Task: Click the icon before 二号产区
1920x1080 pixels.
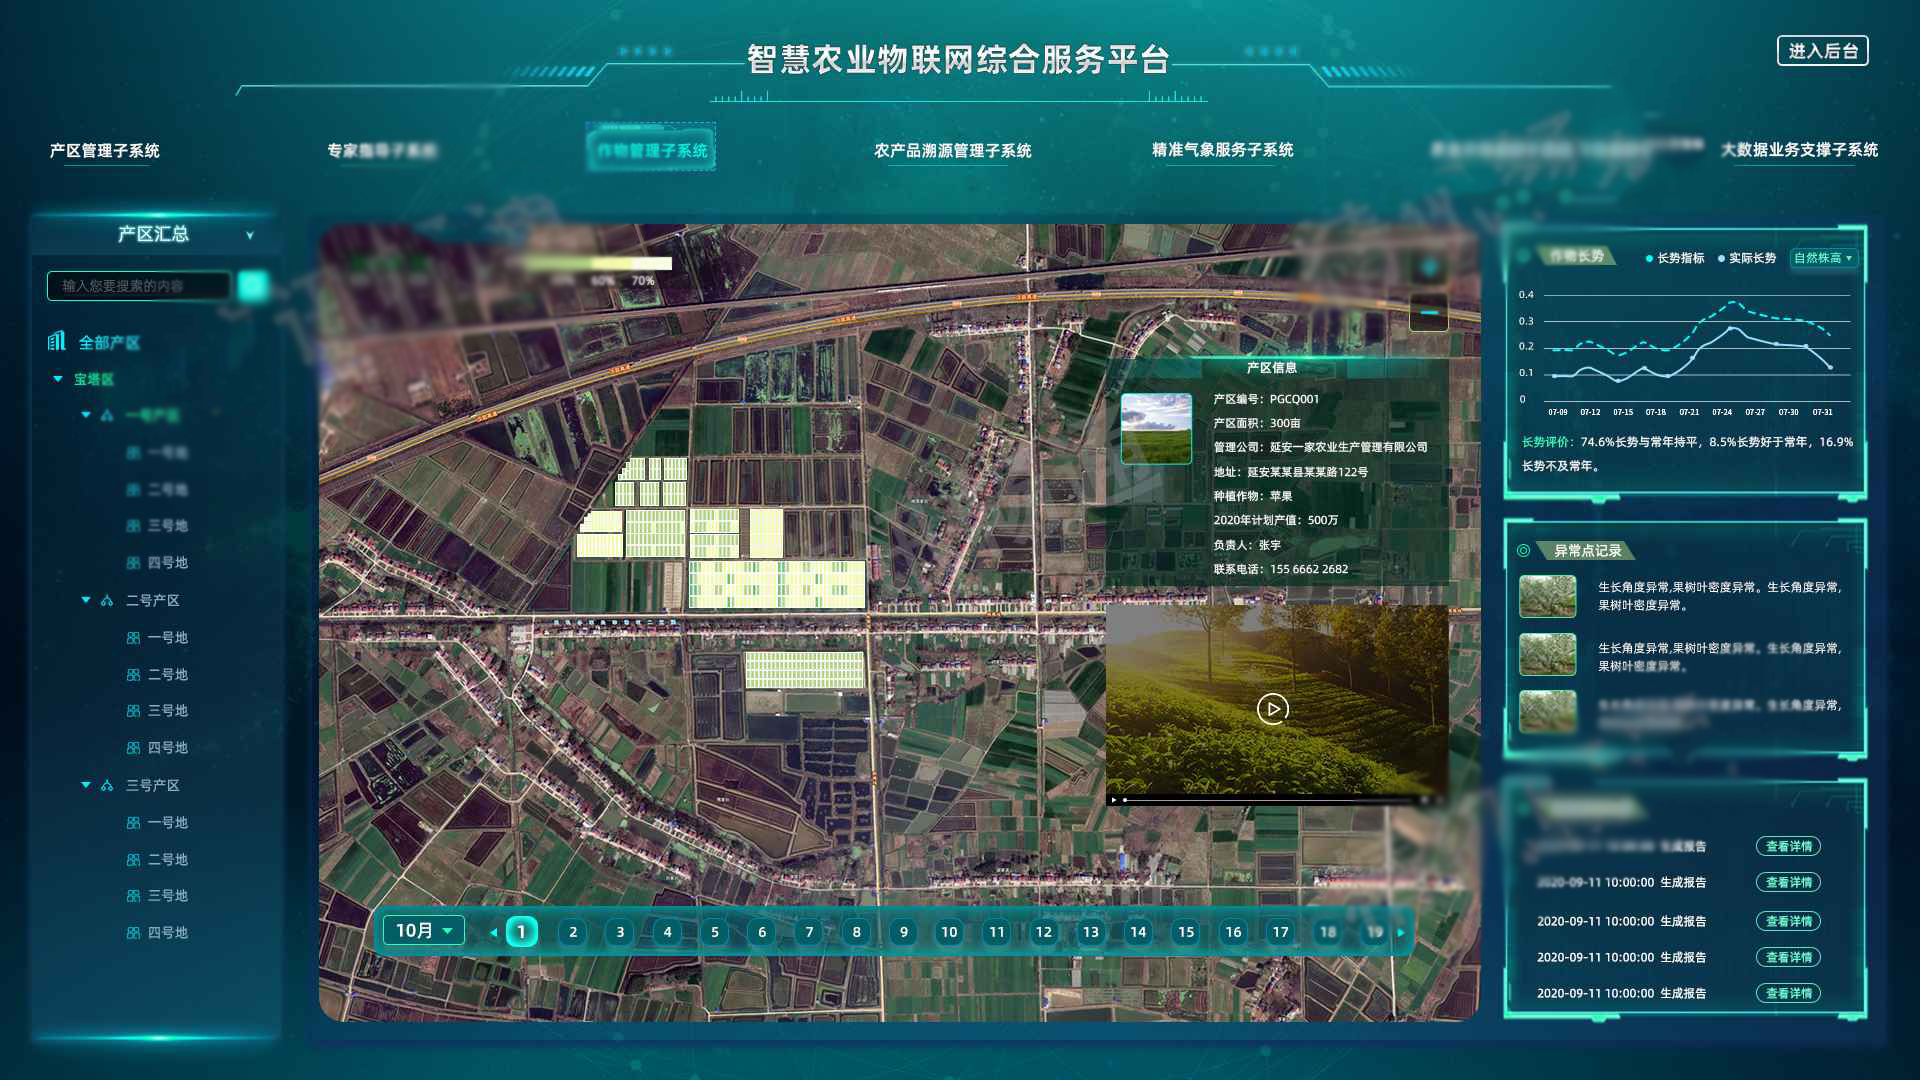Action: [x=107, y=601]
